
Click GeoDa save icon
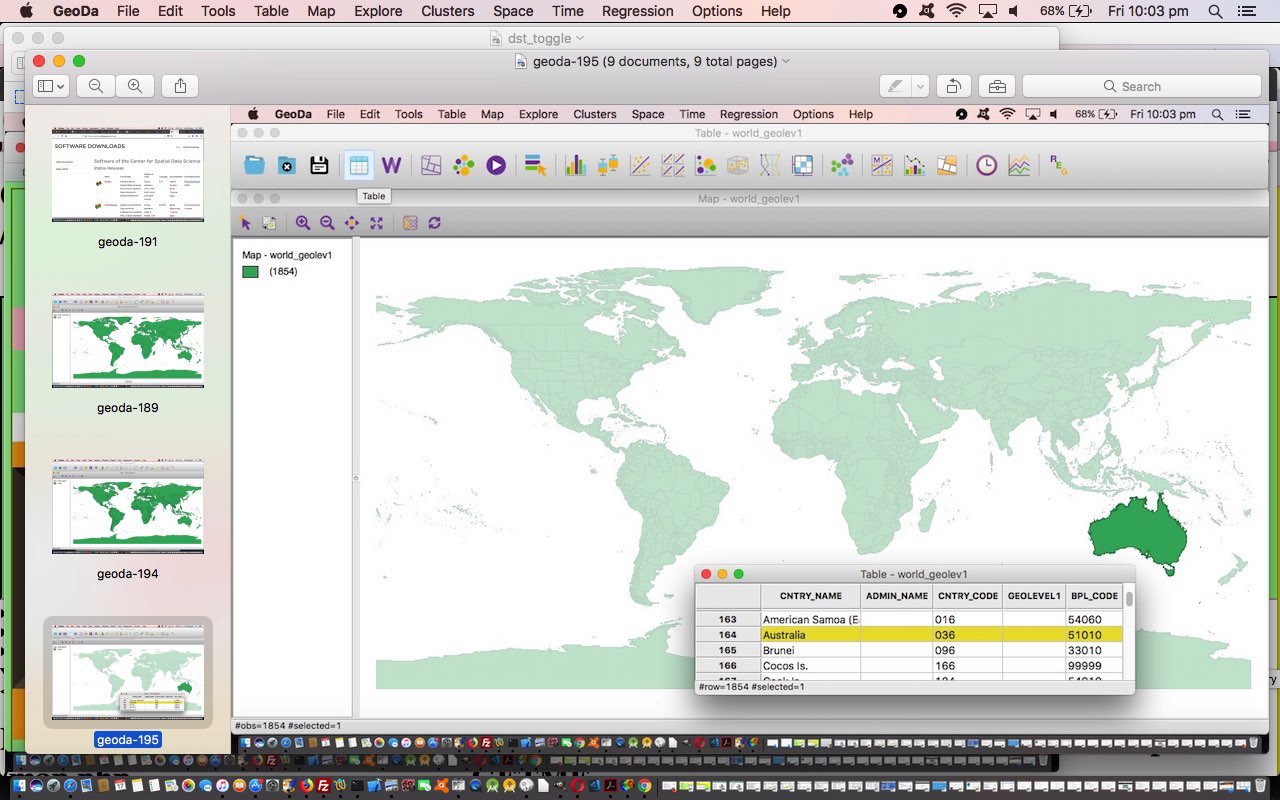tap(319, 165)
